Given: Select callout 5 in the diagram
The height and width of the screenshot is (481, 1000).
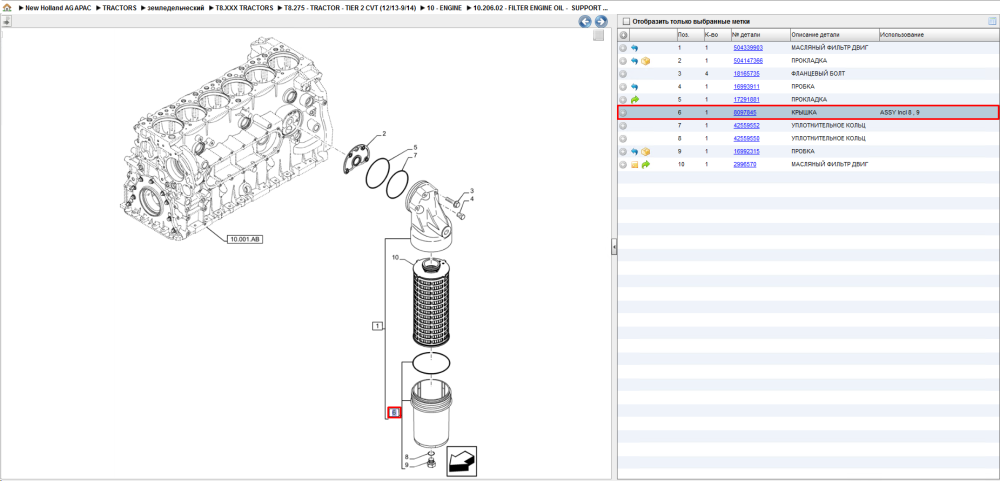Looking at the screenshot, I should coord(415,147).
